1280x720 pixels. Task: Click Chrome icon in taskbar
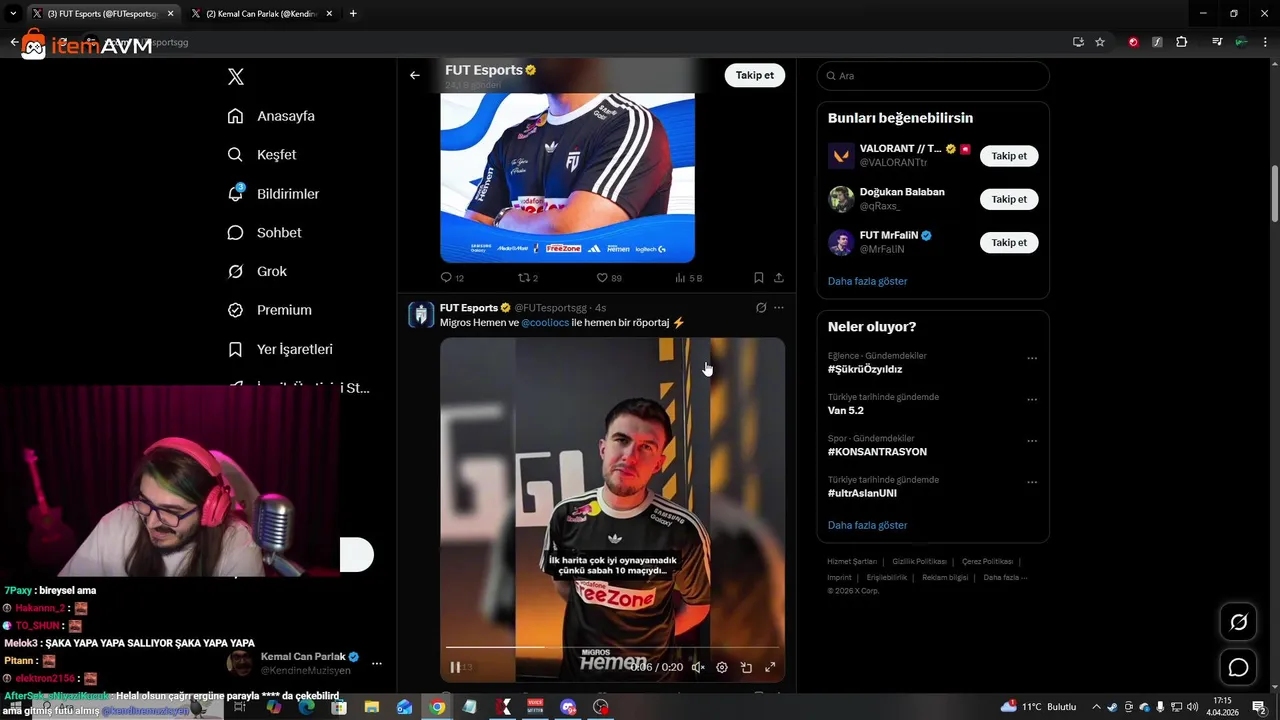pyautogui.click(x=437, y=707)
